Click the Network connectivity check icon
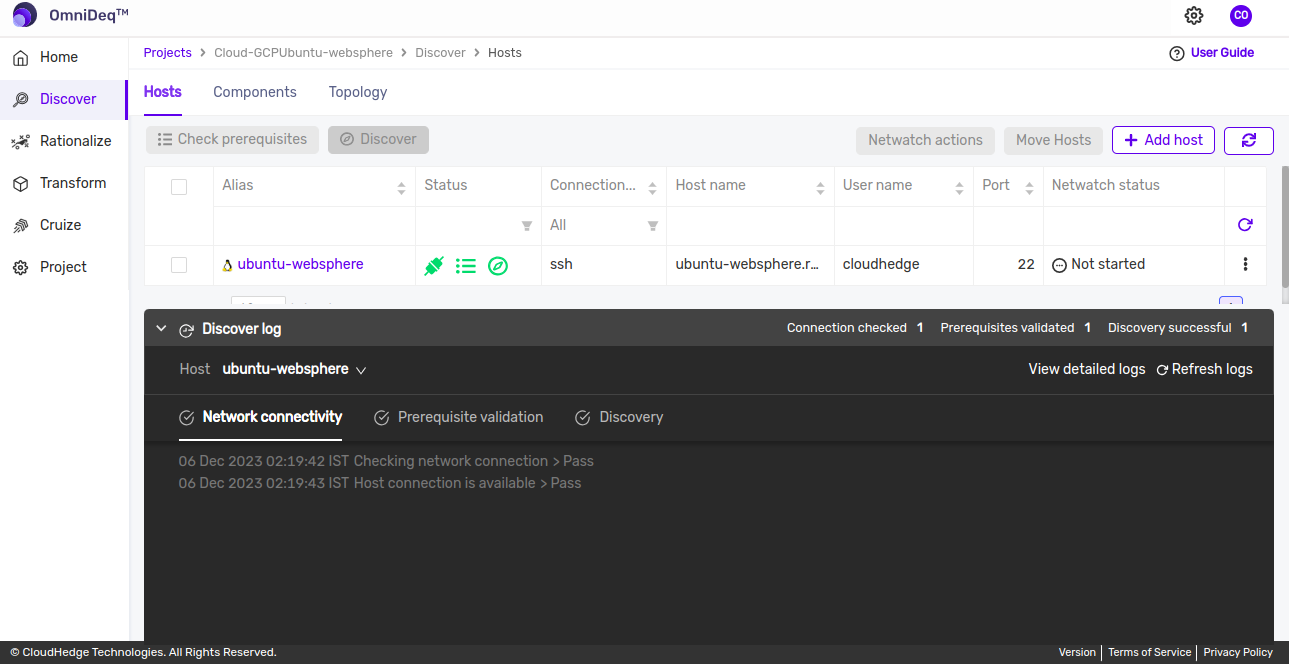The width and height of the screenshot is (1289, 664). (x=186, y=418)
